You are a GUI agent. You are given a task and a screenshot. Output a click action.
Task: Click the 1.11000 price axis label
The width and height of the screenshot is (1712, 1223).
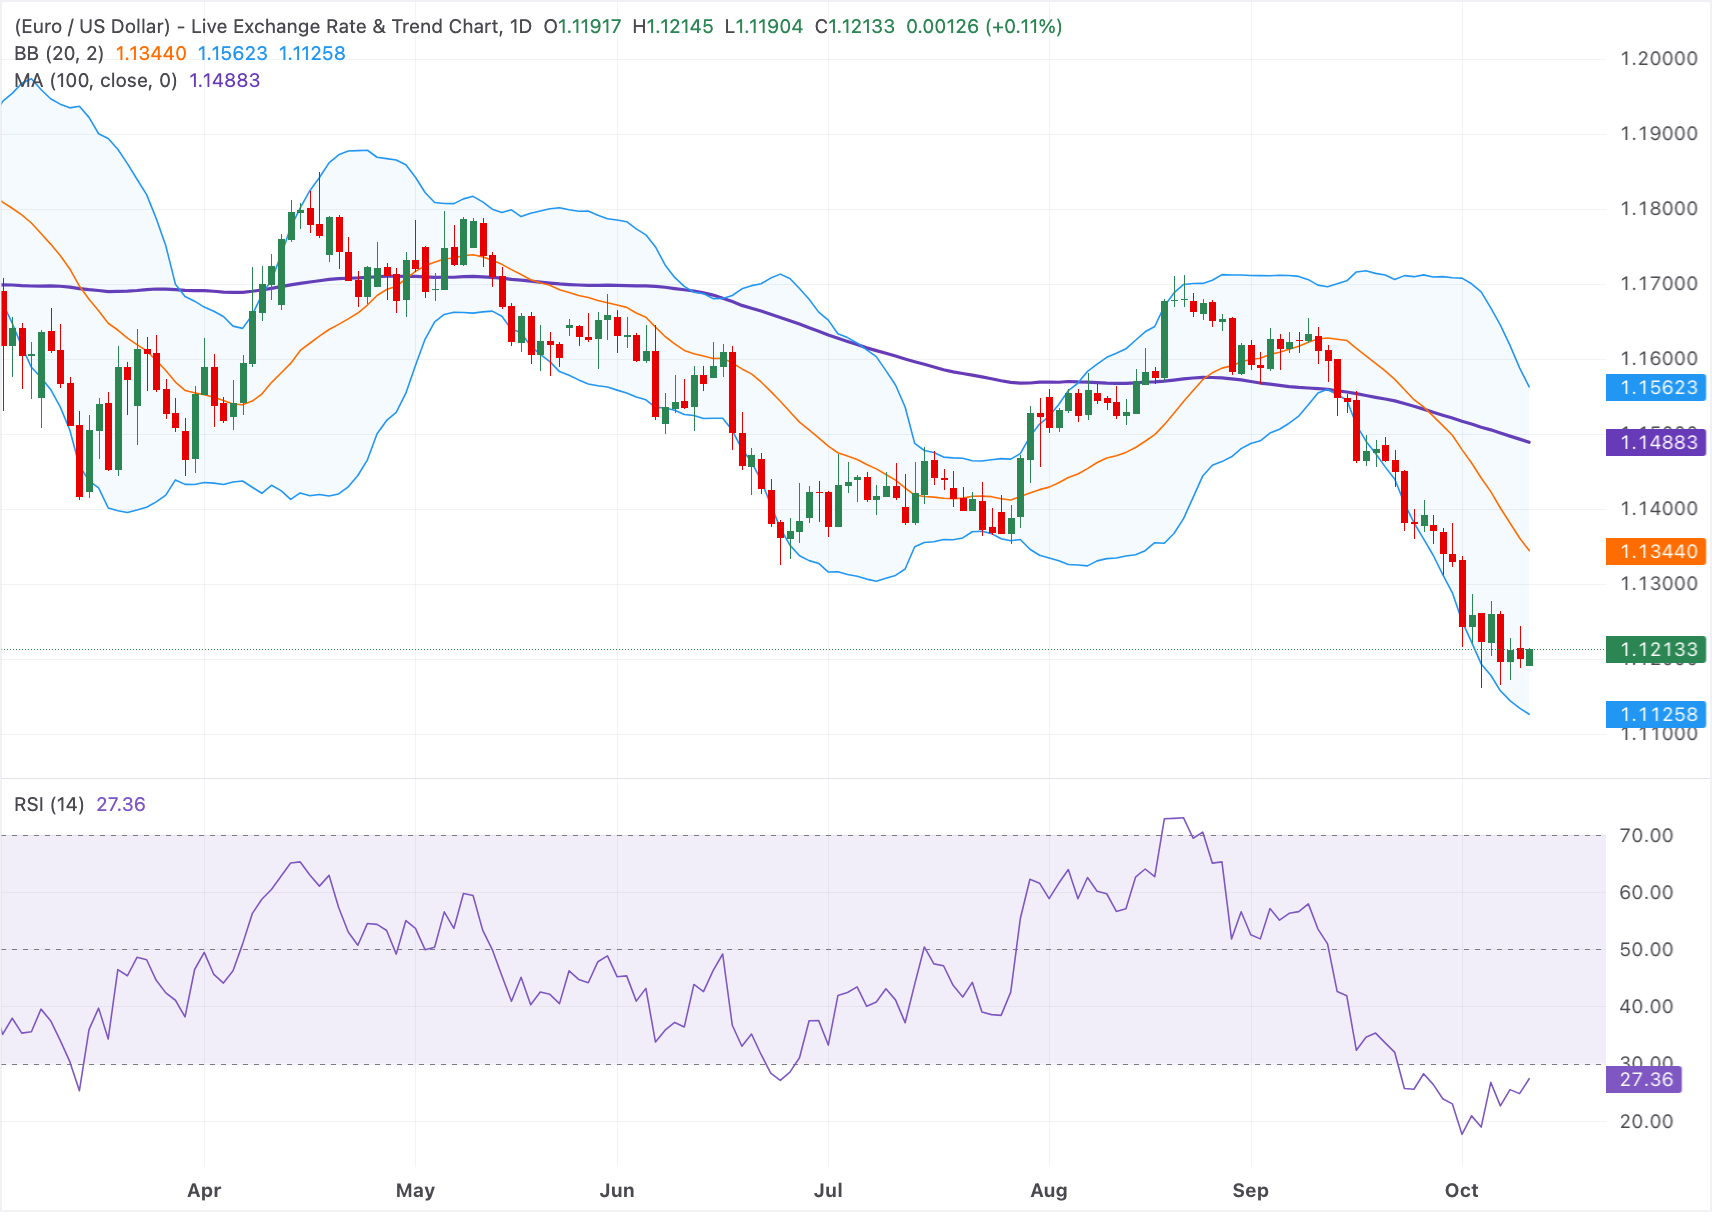pos(1659,734)
